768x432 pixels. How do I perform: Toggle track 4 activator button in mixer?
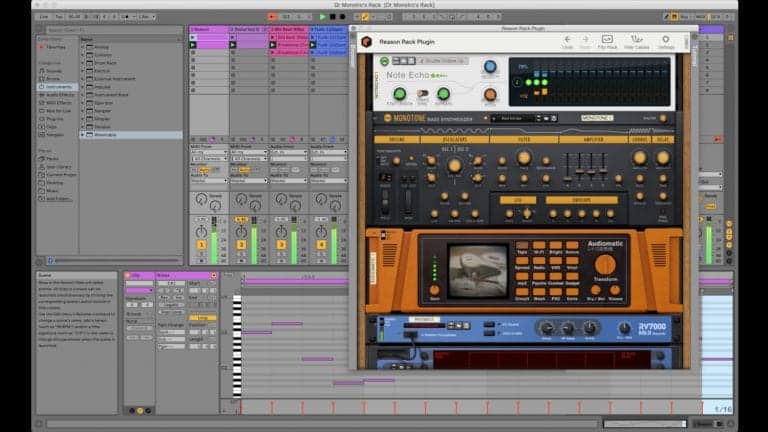click(321, 244)
